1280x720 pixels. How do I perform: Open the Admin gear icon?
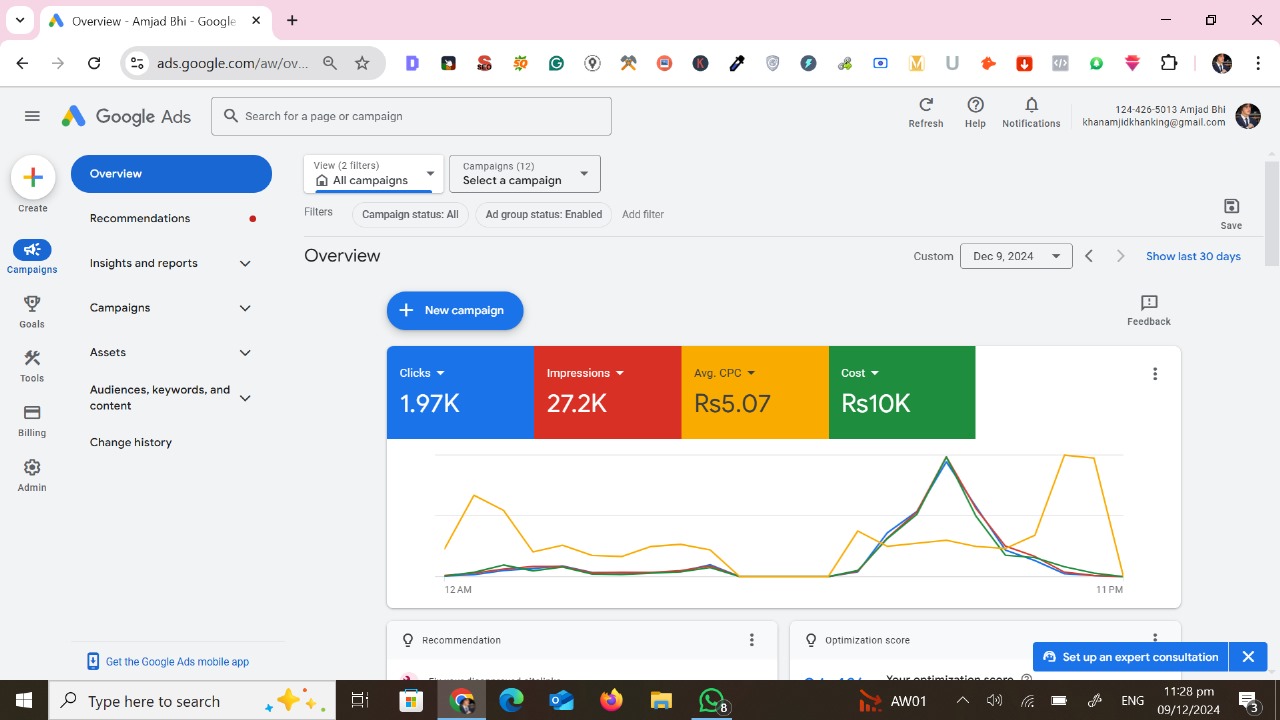32,469
